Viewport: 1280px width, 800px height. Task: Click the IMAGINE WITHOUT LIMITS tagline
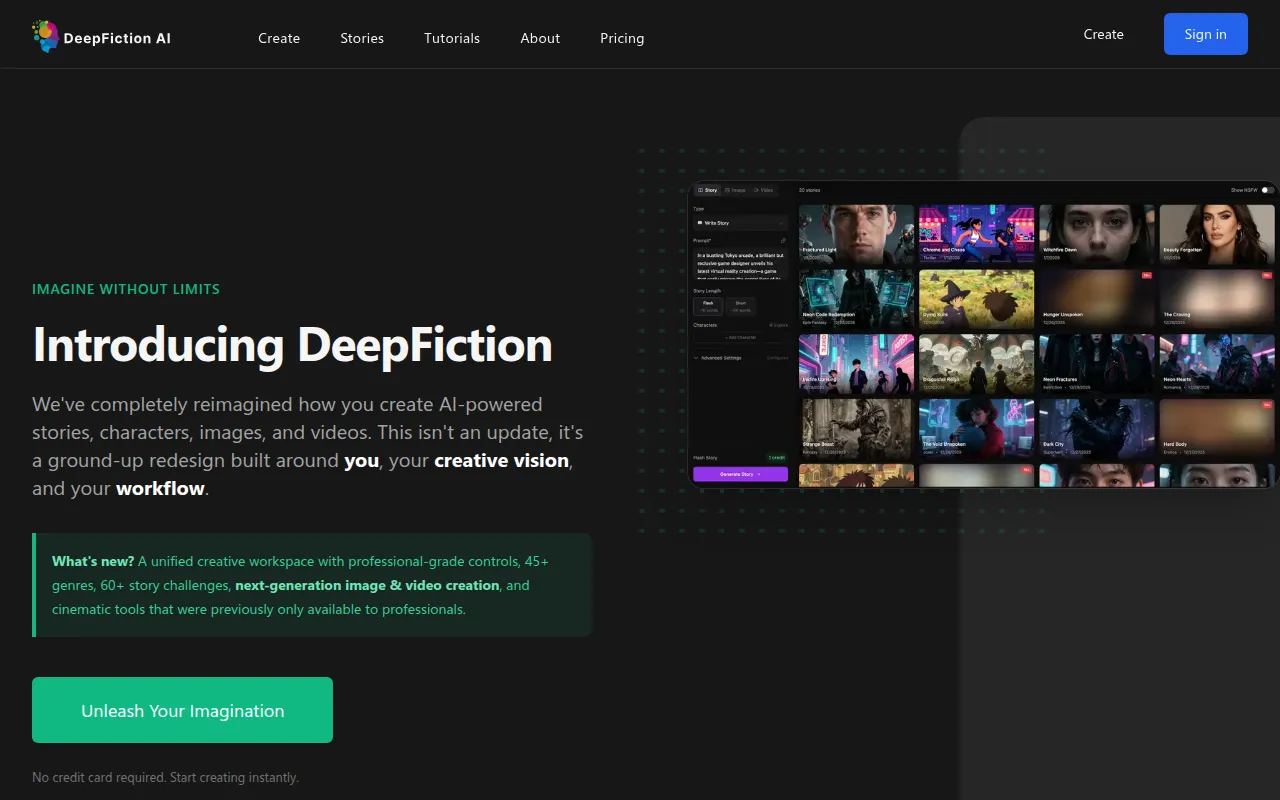click(126, 289)
